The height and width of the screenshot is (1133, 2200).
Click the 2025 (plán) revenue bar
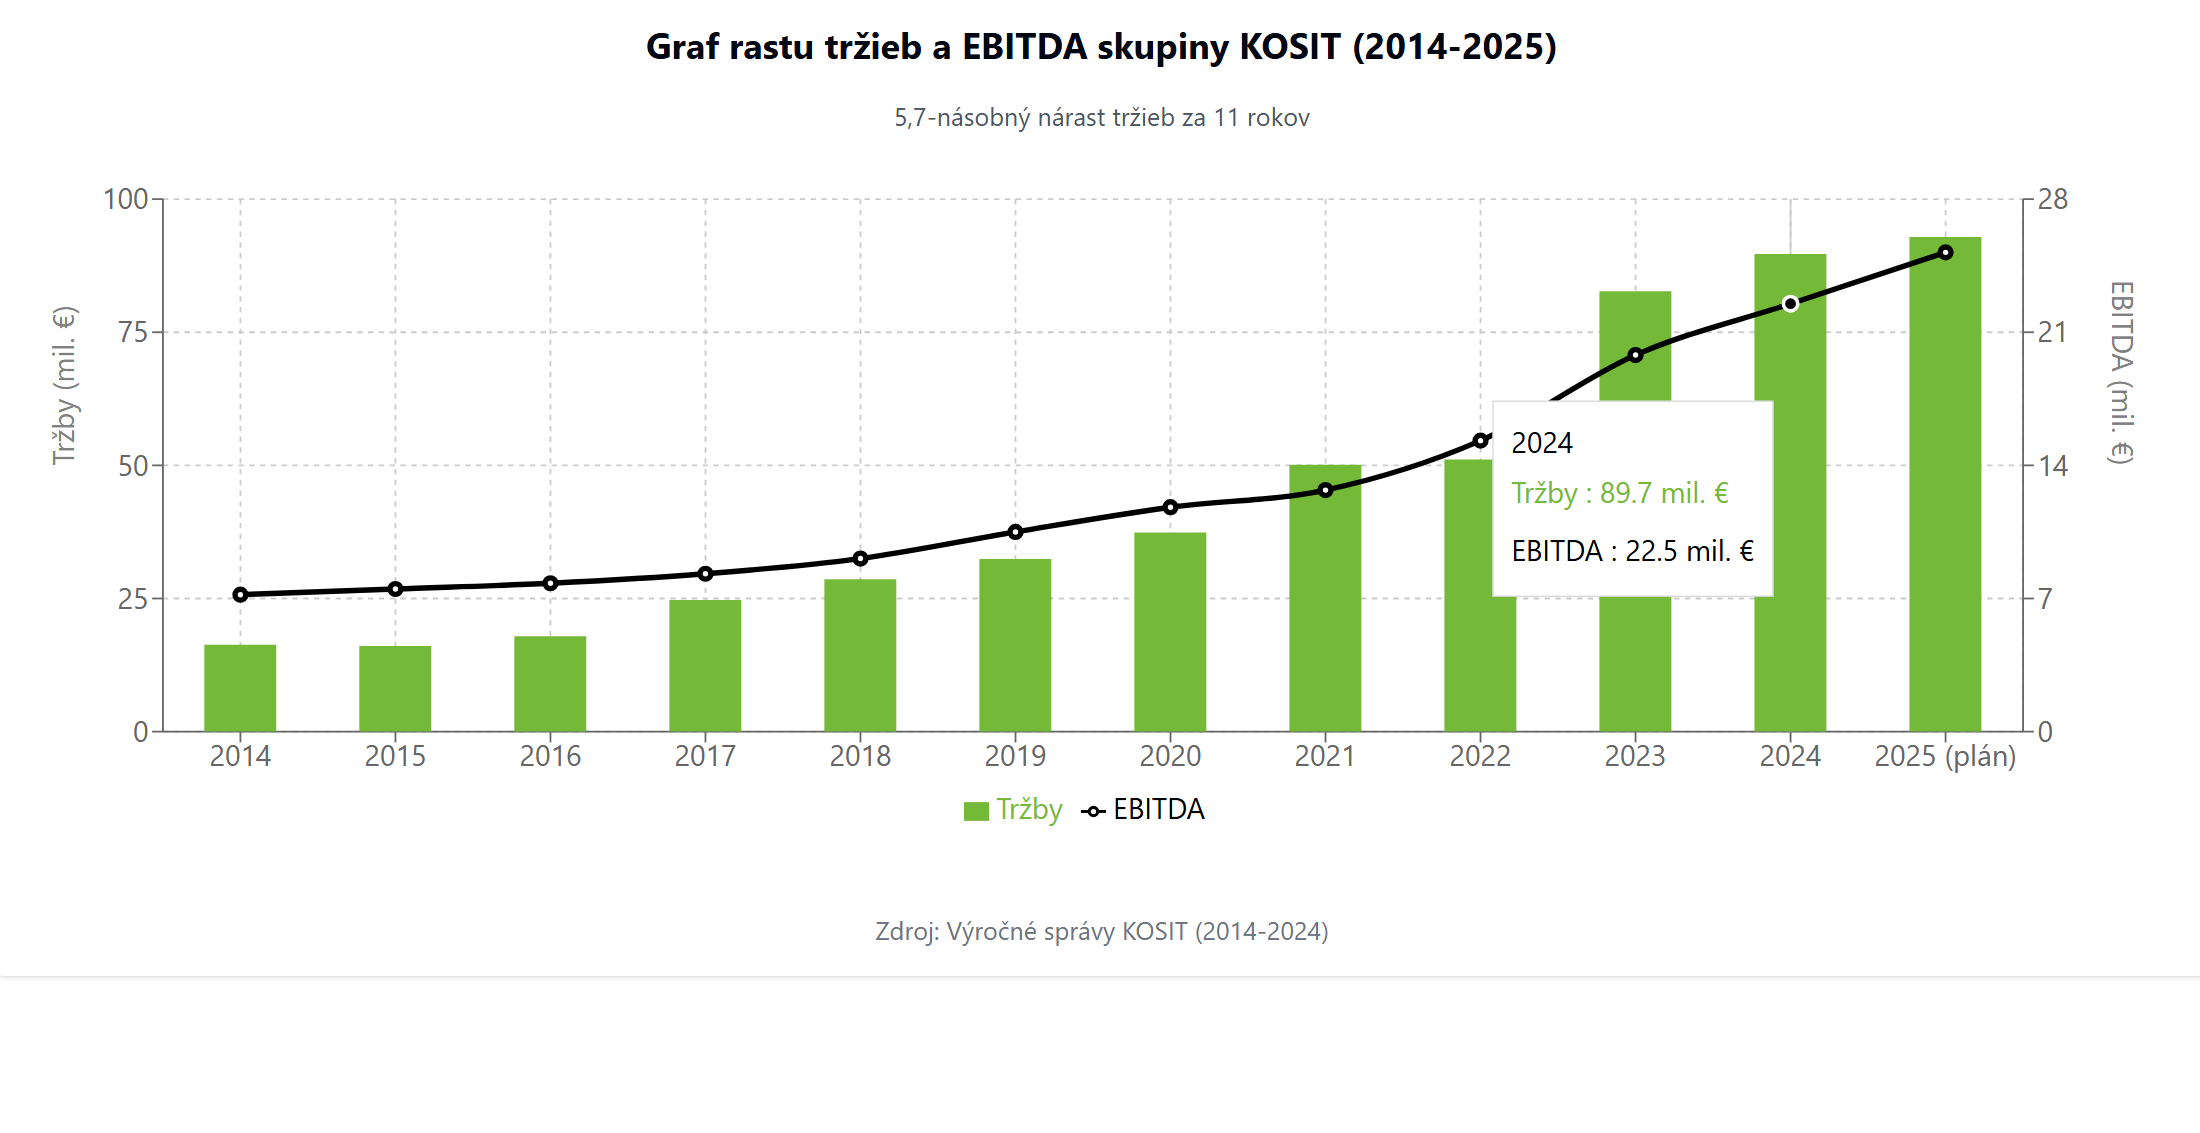coord(1945,484)
